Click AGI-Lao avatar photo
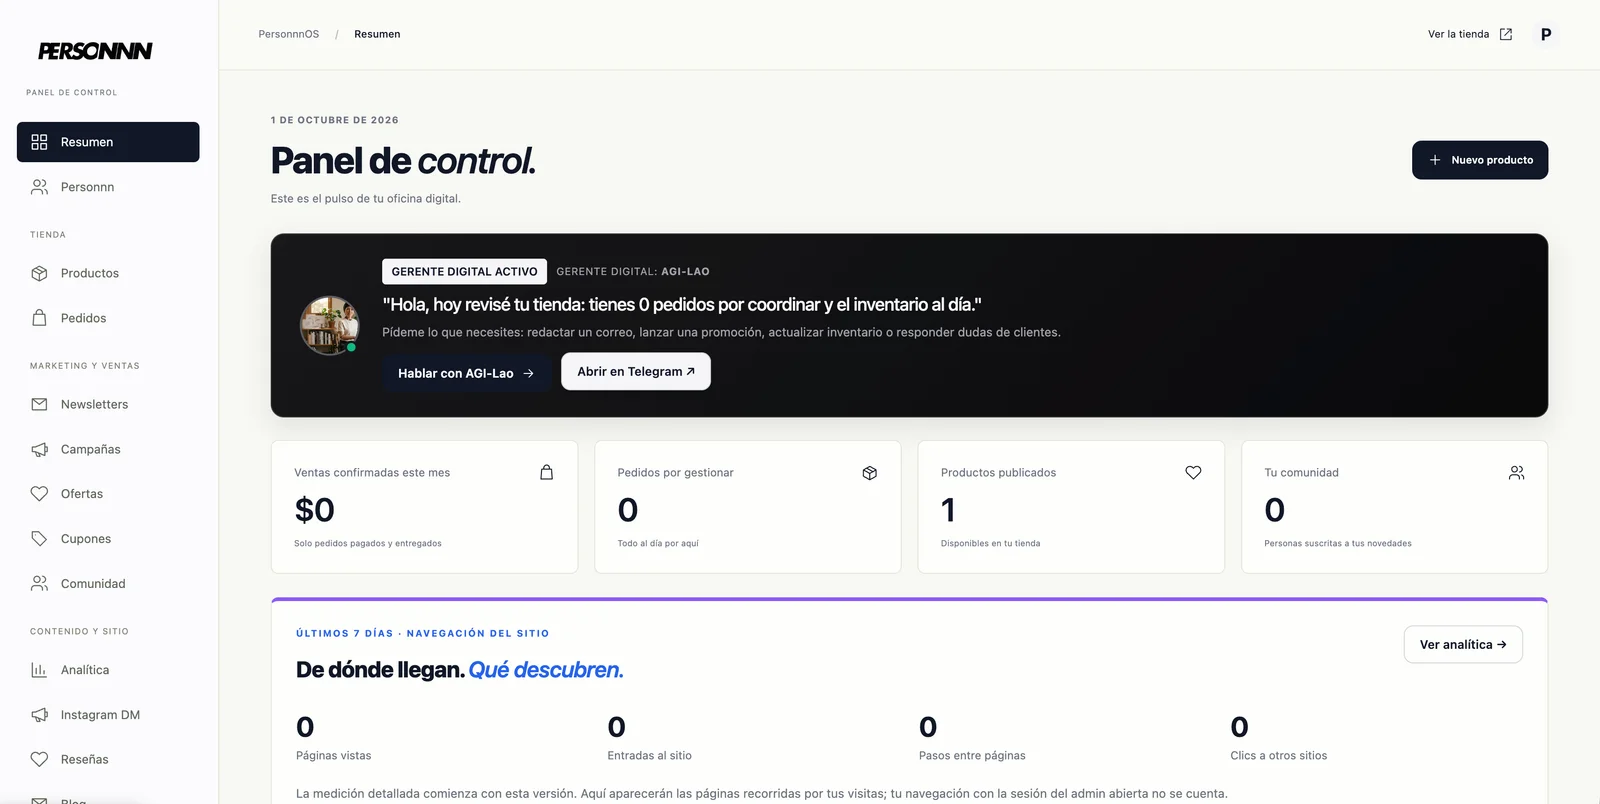This screenshot has height=804, width=1600. click(x=330, y=325)
